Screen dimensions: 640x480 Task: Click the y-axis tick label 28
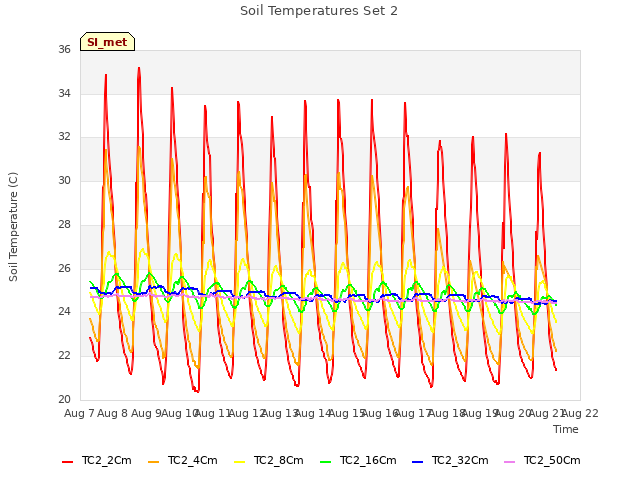pyautogui.click(x=64, y=224)
